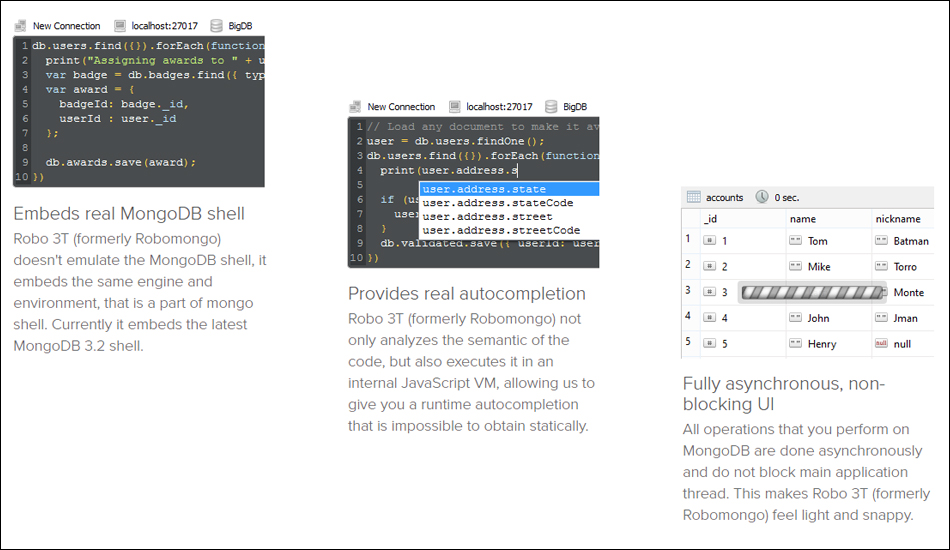
Task: Click the _id type icon in row 1
Action: [x=709, y=240]
